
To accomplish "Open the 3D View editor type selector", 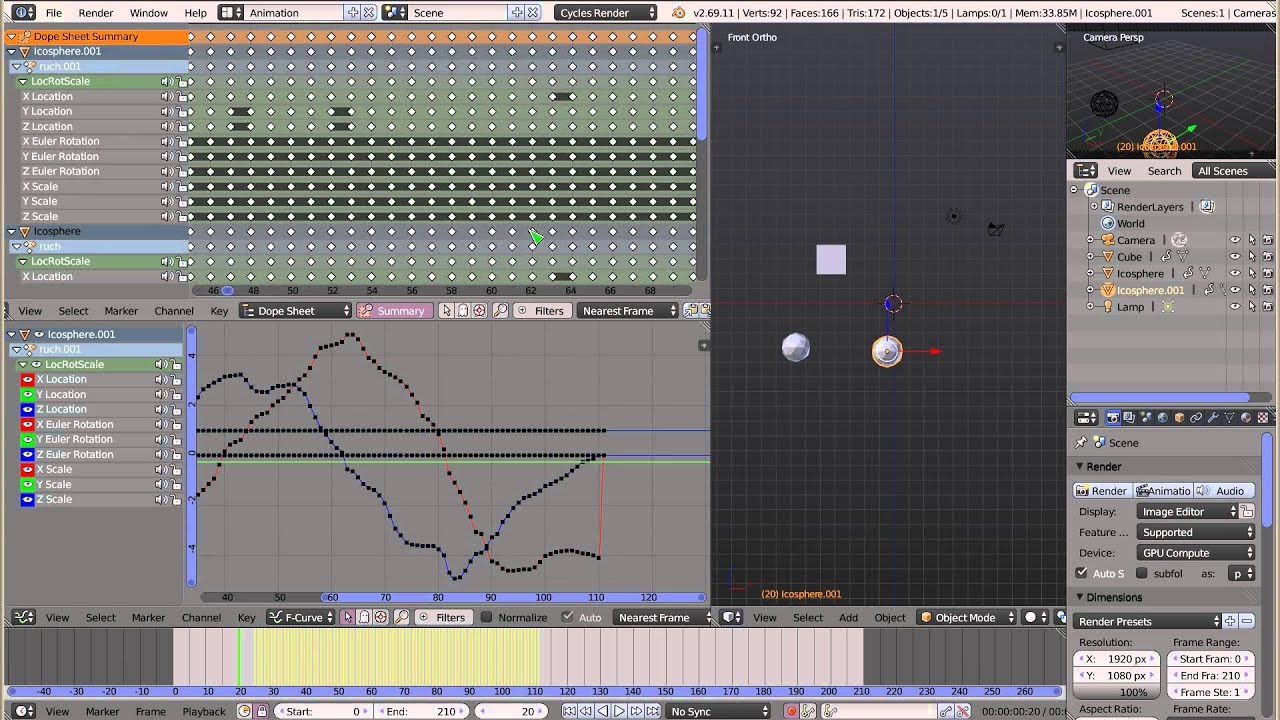I will [733, 617].
